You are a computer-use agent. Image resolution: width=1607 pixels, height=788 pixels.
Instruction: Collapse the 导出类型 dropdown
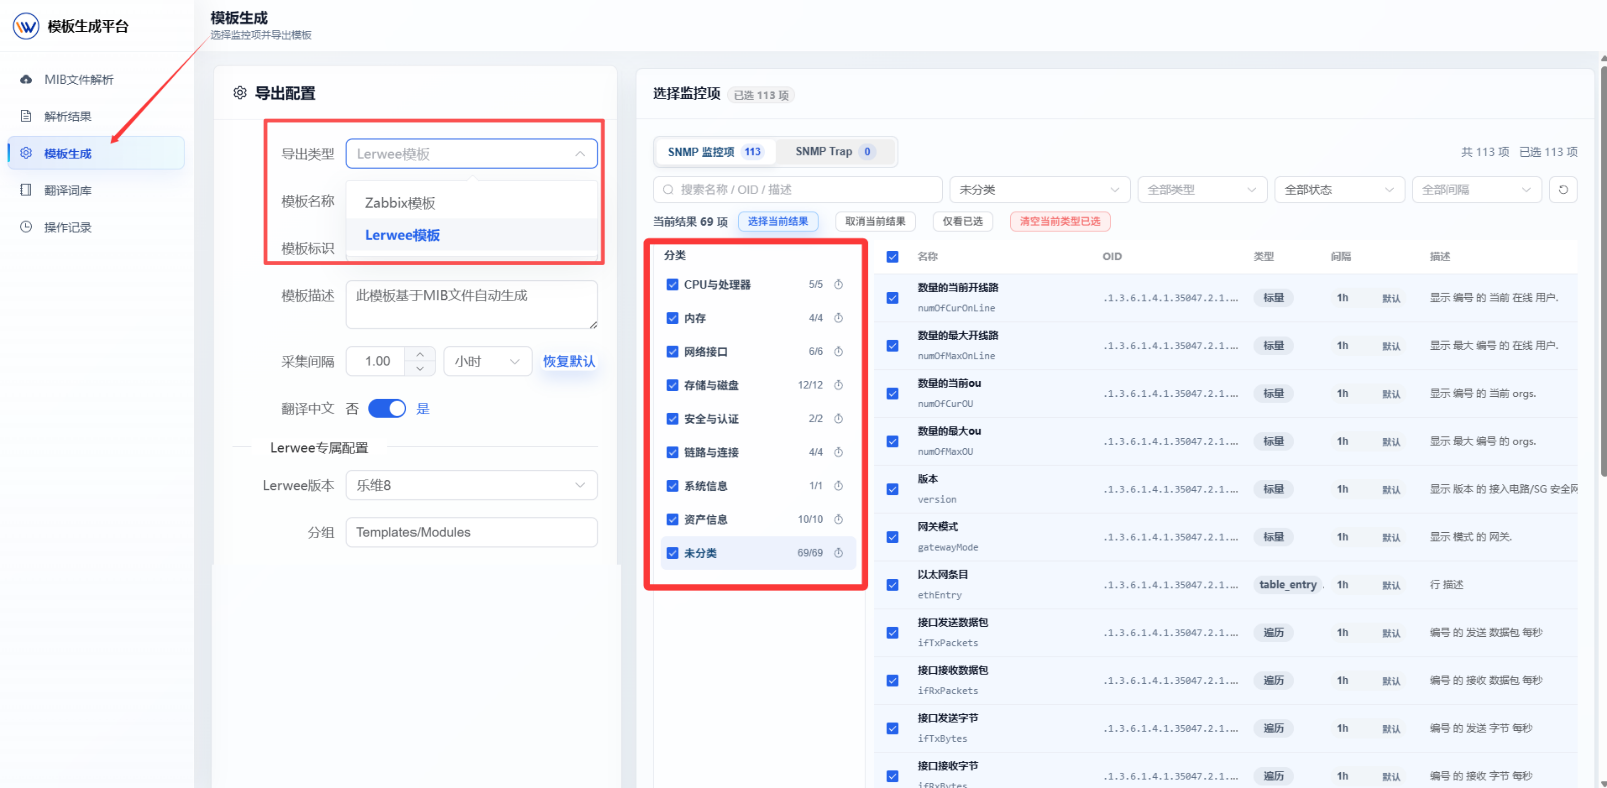click(472, 153)
